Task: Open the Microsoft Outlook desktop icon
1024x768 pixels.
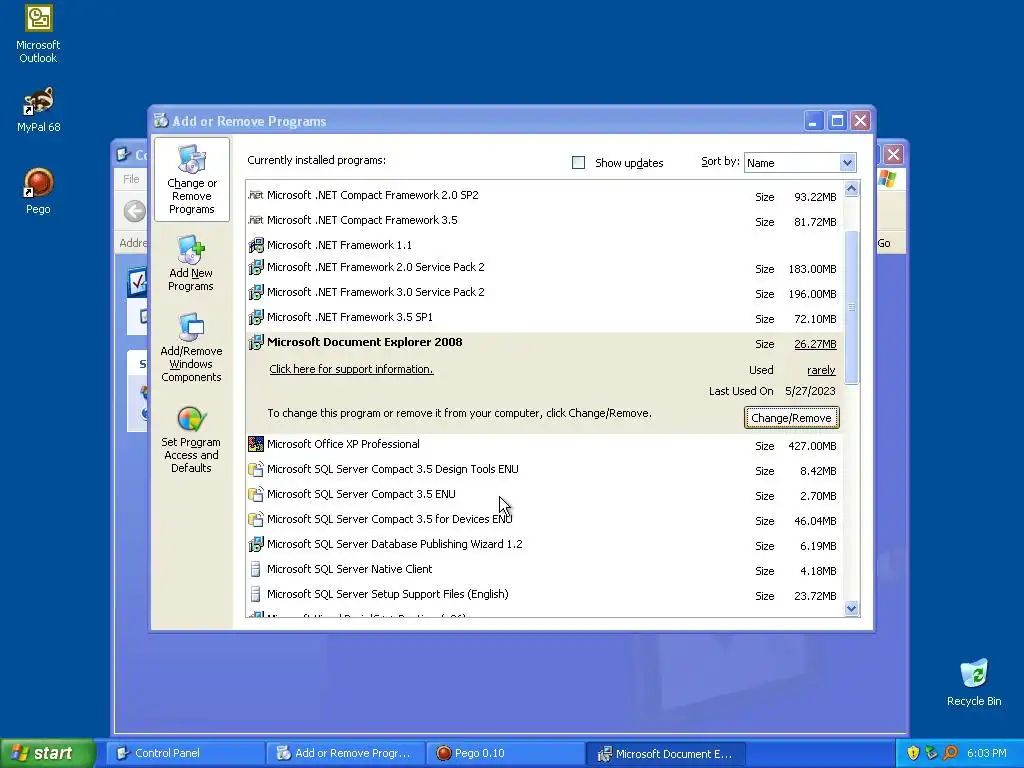Action: point(38,34)
